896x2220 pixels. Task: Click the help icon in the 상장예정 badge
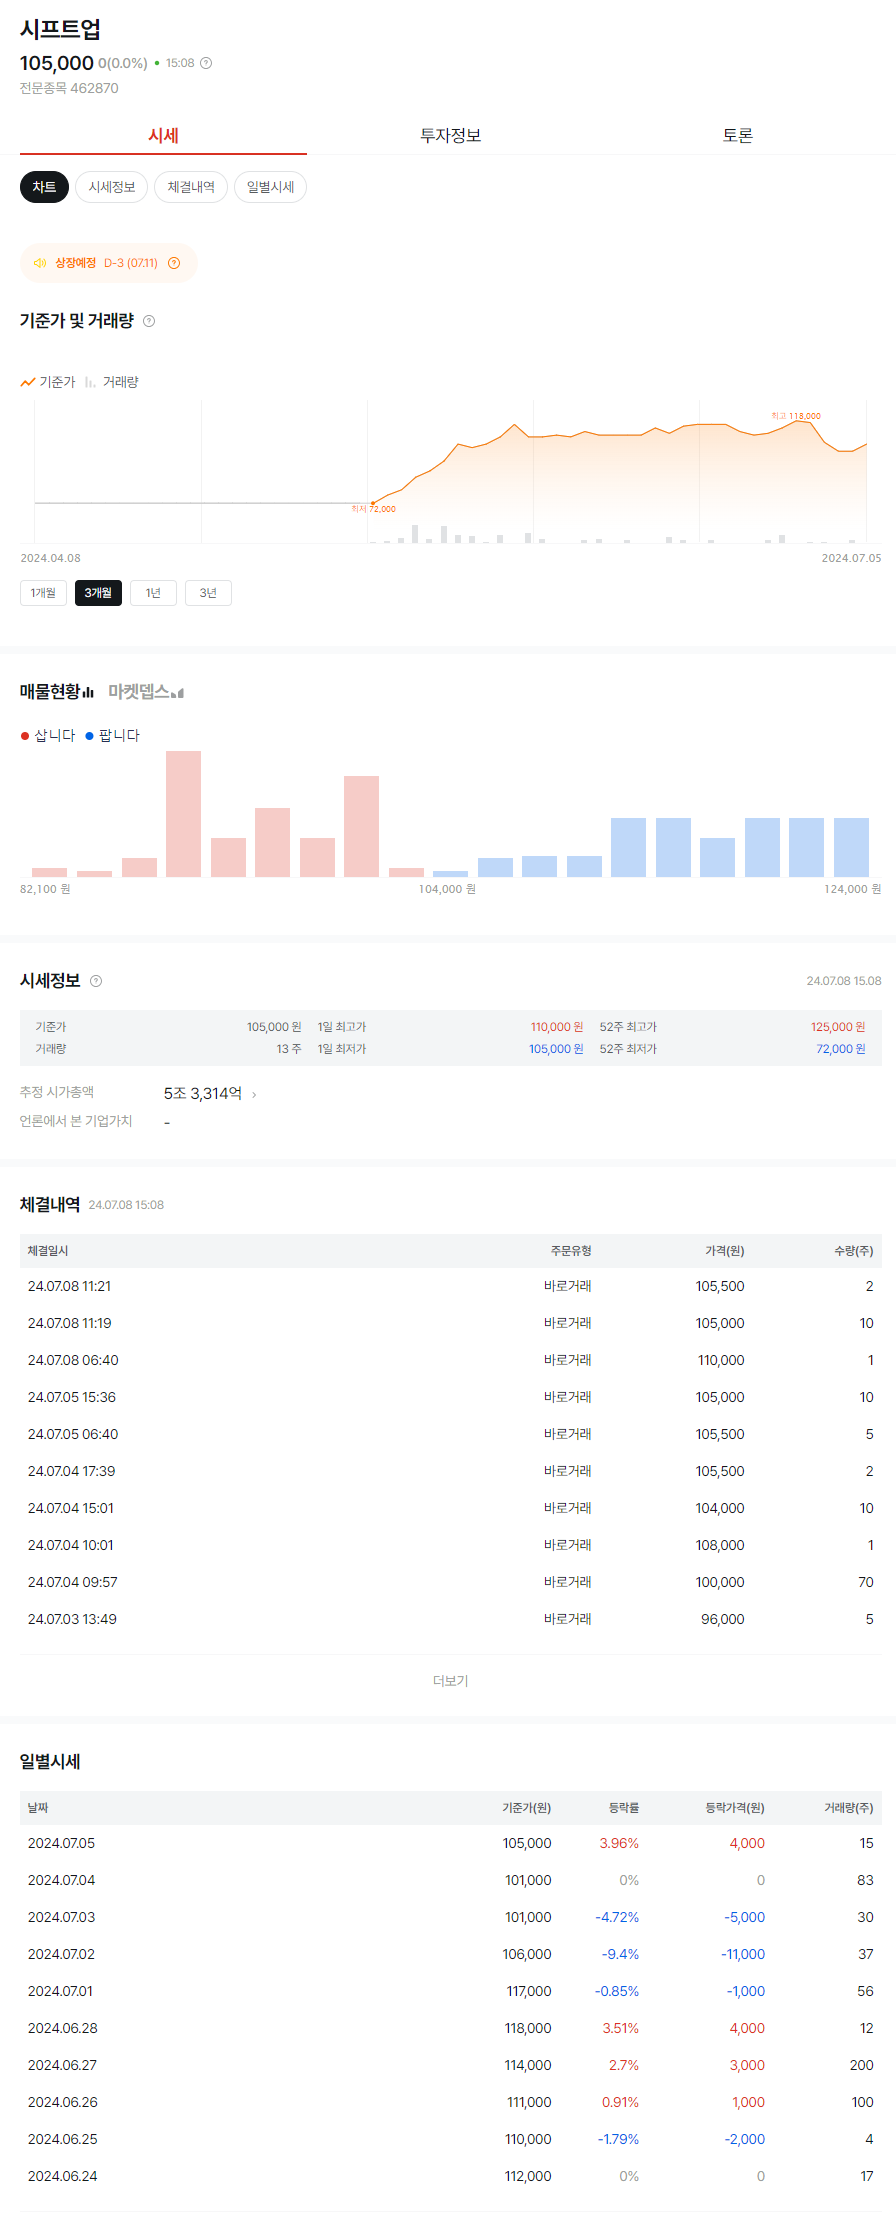[174, 263]
